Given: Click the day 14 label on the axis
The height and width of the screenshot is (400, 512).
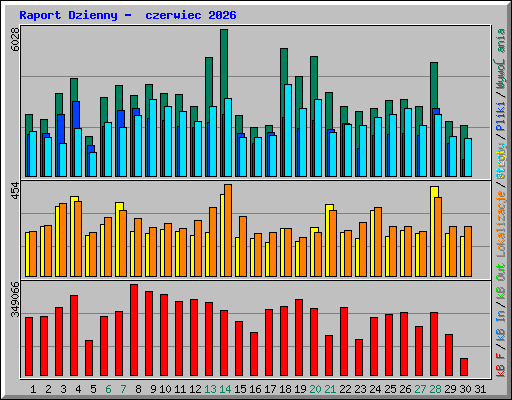Looking at the screenshot, I should [x=225, y=389].
